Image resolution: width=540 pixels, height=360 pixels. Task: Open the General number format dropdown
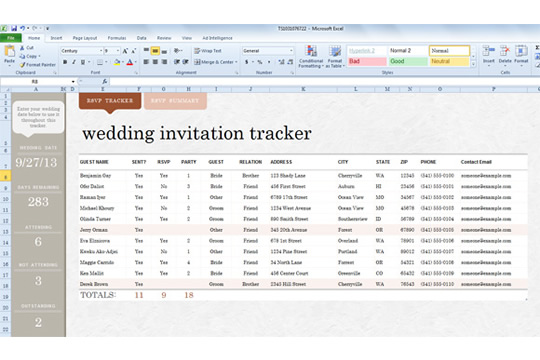click(x=291, y=51)
